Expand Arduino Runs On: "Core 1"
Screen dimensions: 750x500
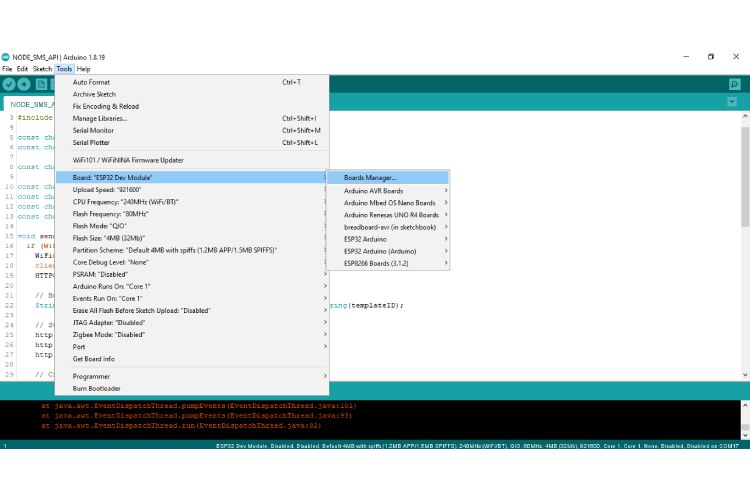click(x=192, y=286)
